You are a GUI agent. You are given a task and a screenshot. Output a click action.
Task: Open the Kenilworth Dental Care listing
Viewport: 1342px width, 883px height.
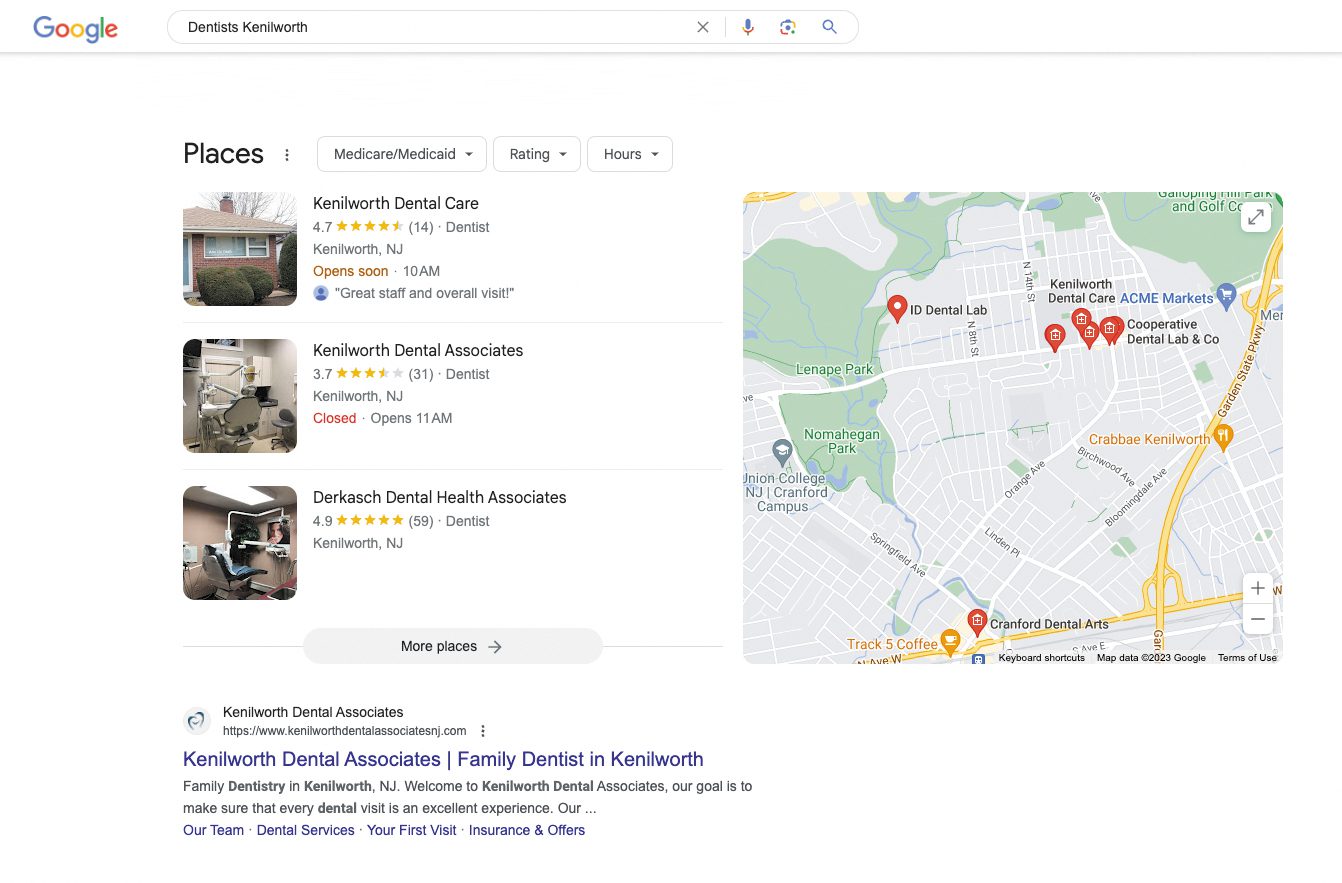point(396,203)
